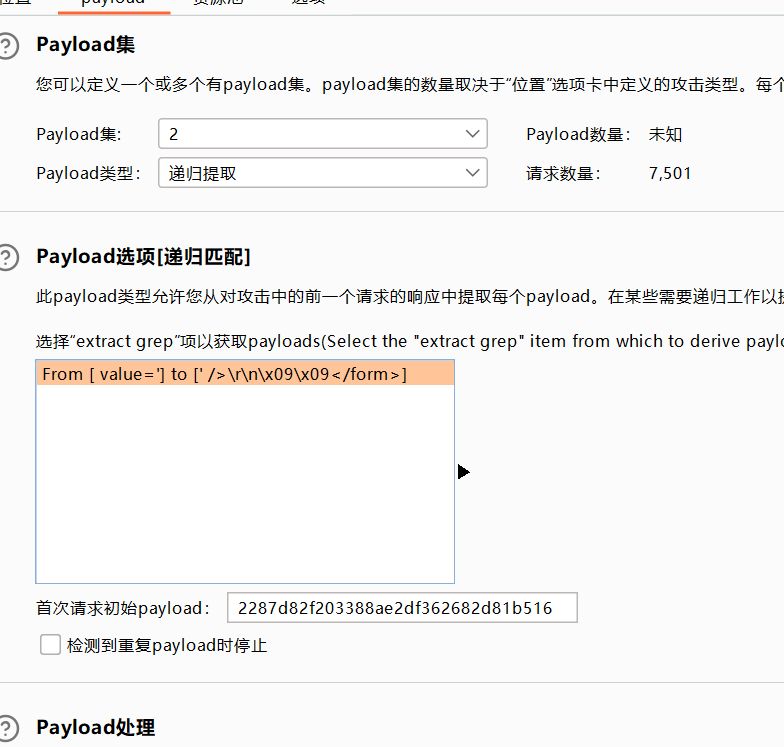
Task: Click the 首次请求初始payload input field
Action: coord(401,608)
